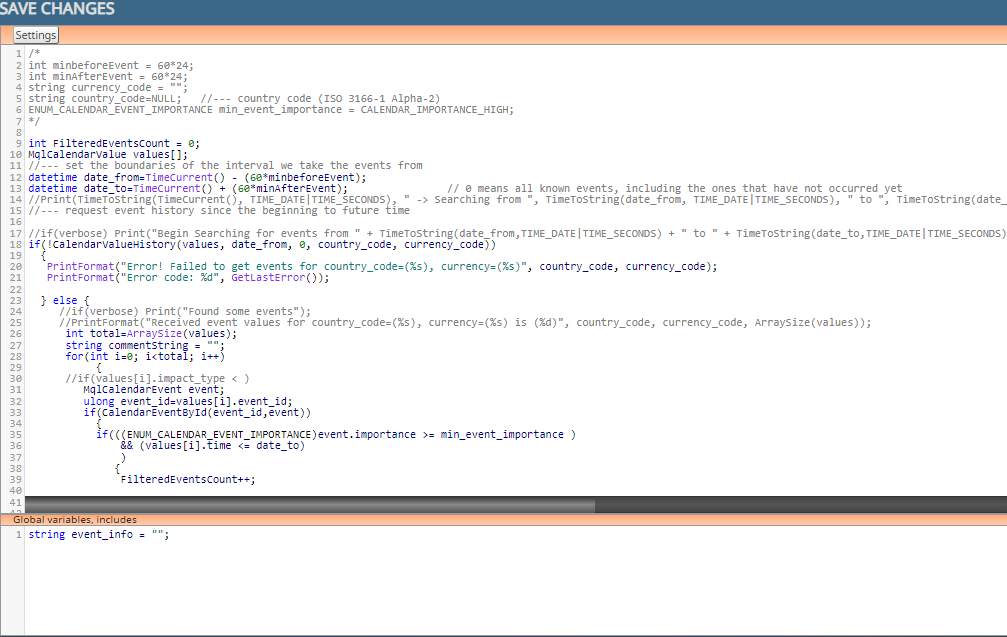Viewport: 1007px width, 637px height.
Task: Click 'request event history since the beginning' comment
Action: [219, 211]
